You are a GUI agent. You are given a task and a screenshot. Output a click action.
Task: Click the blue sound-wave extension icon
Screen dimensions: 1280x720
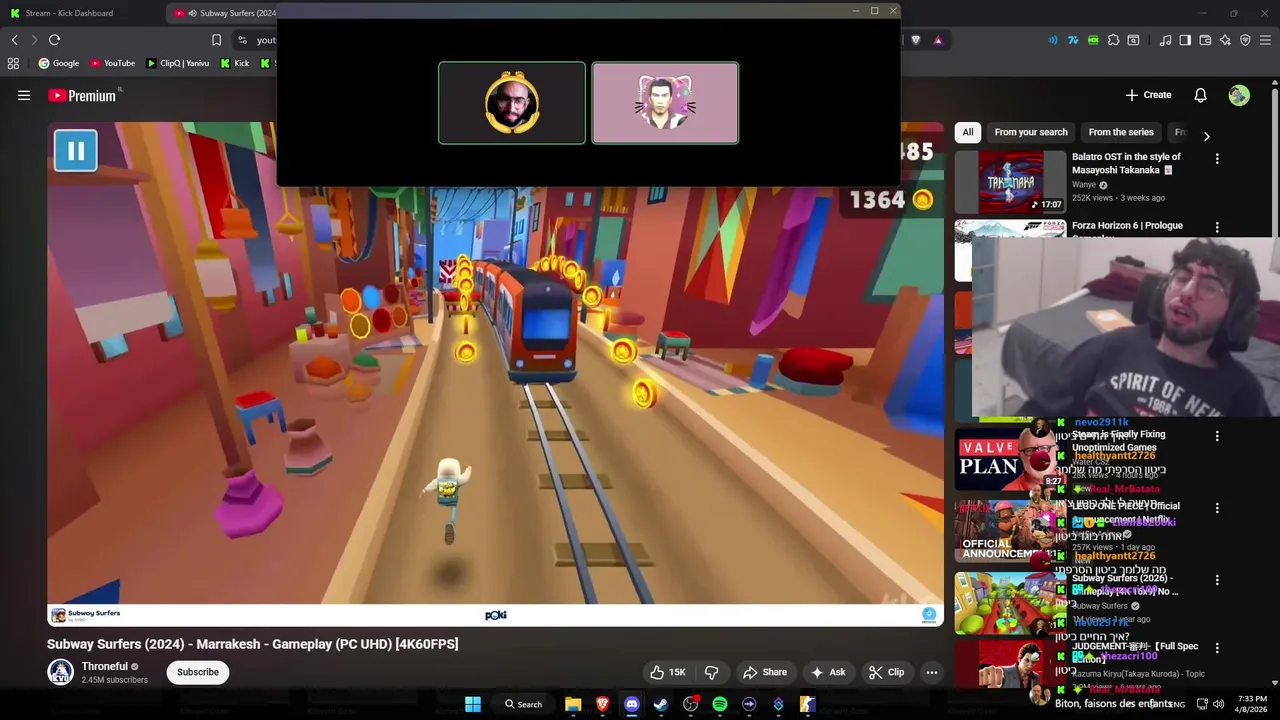coord(1053,40)
